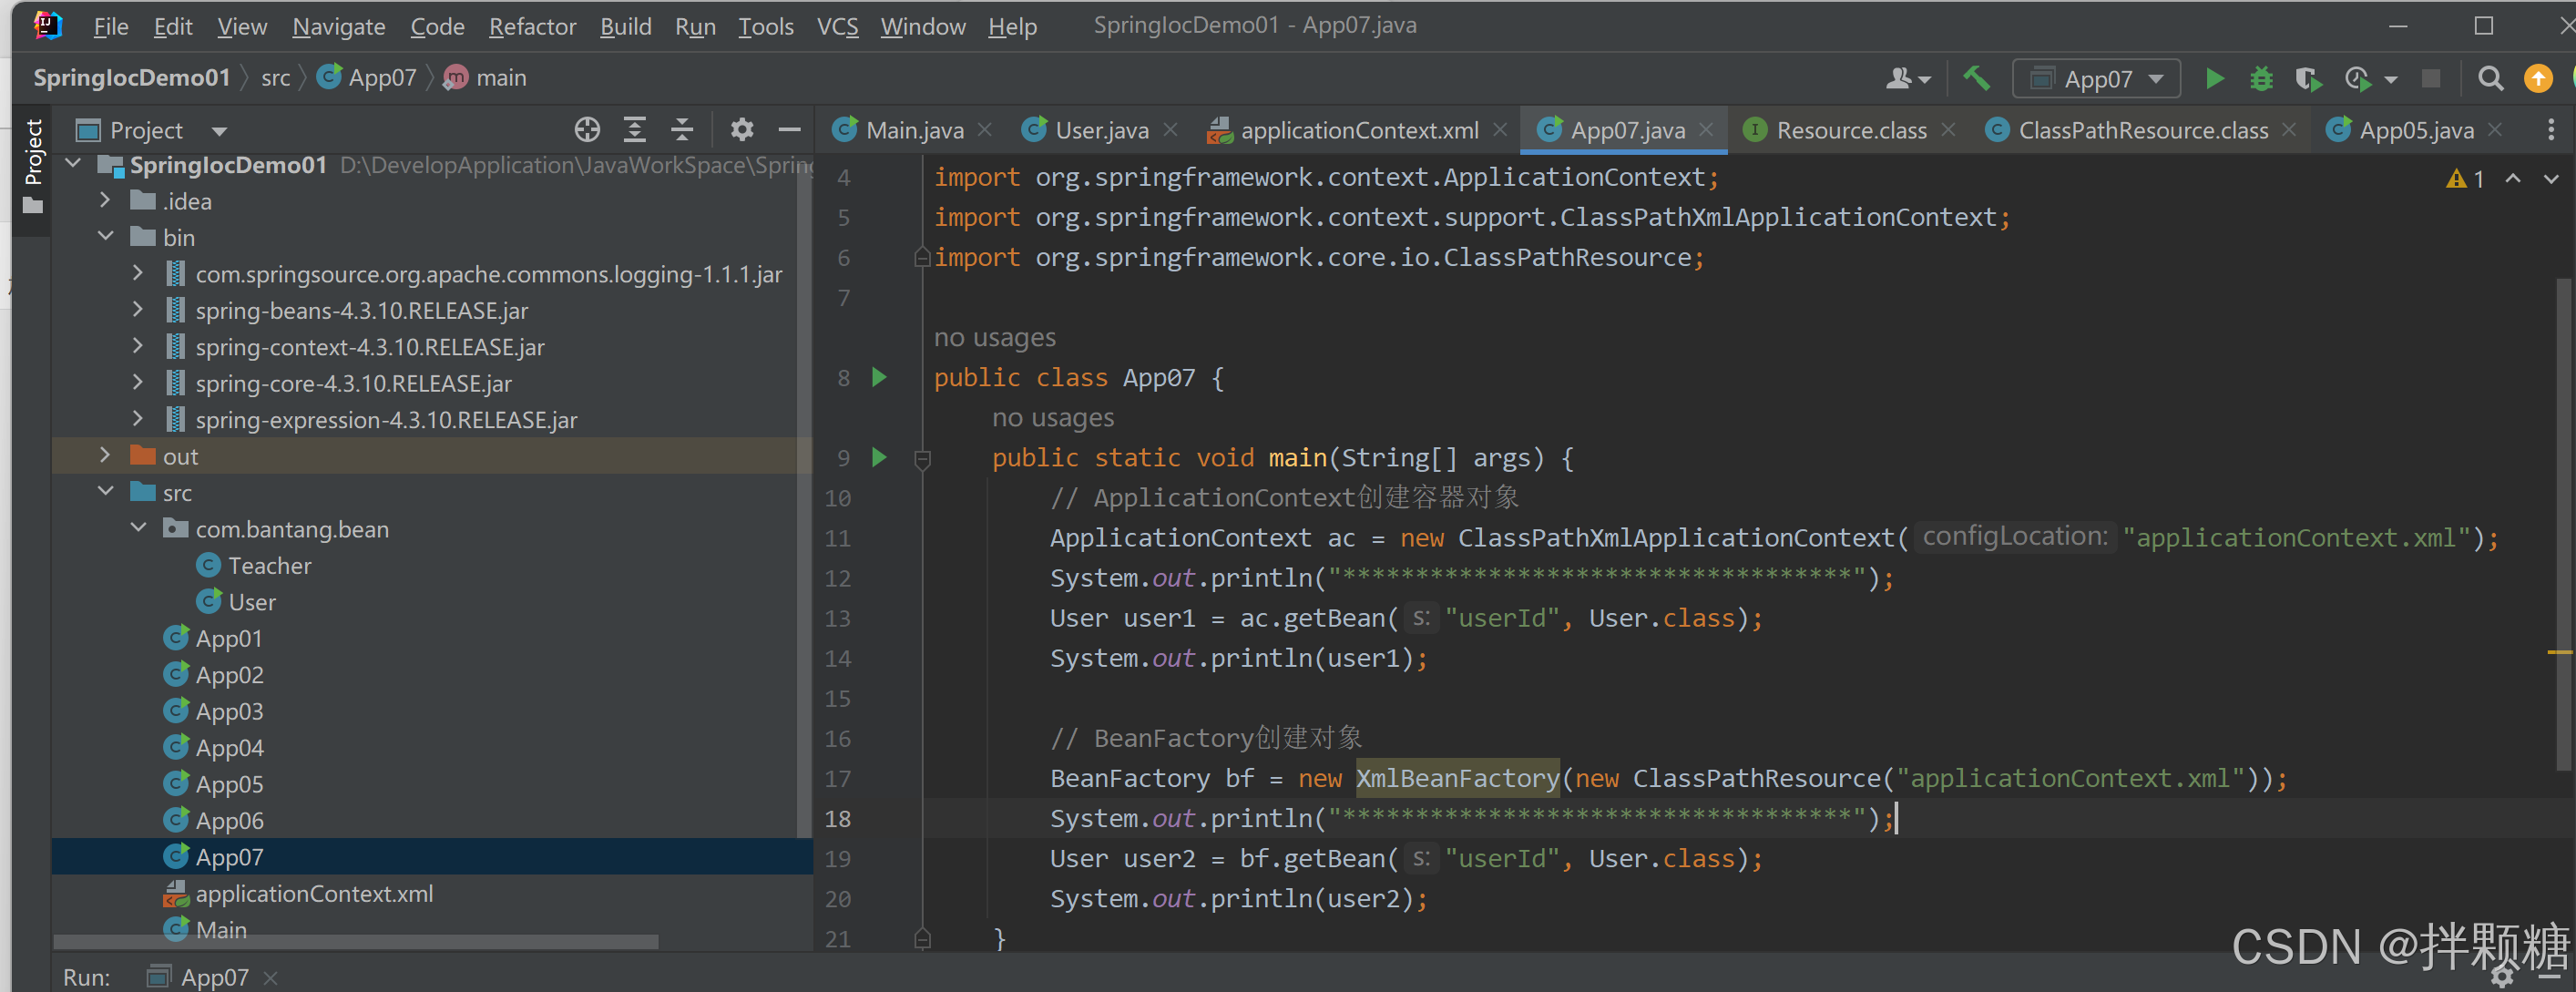Expand all tree nodes in Project panel
Screen dimensions: 2576x992
pos(634,130)
